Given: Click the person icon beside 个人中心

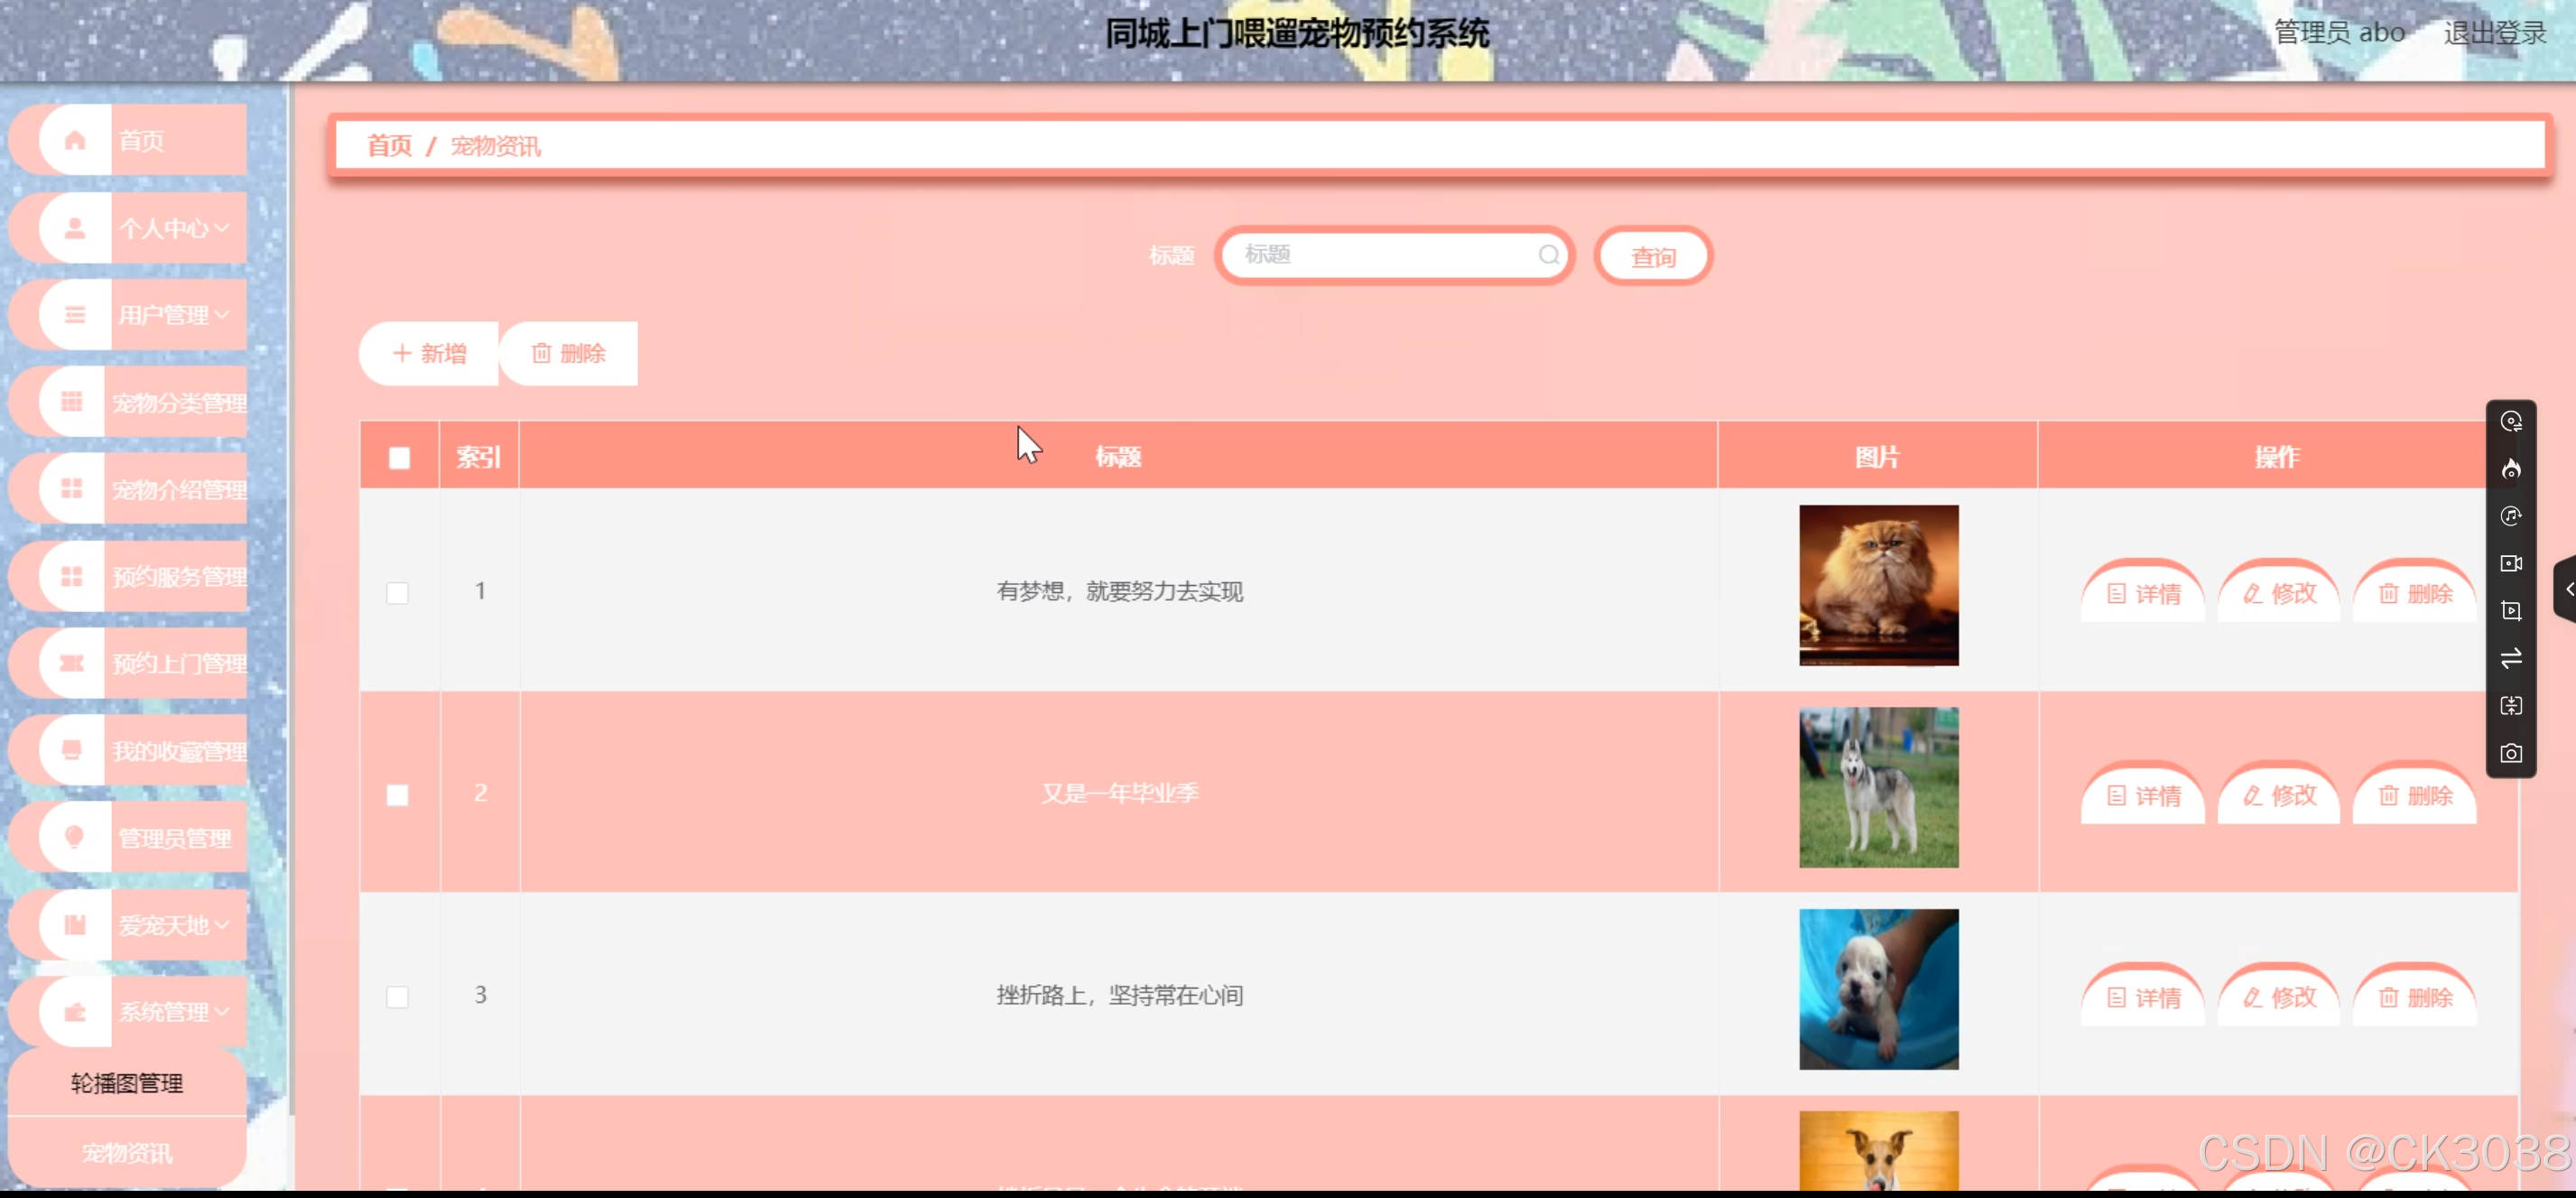Looking at the screenshot, I should click(x=74, y=228).
